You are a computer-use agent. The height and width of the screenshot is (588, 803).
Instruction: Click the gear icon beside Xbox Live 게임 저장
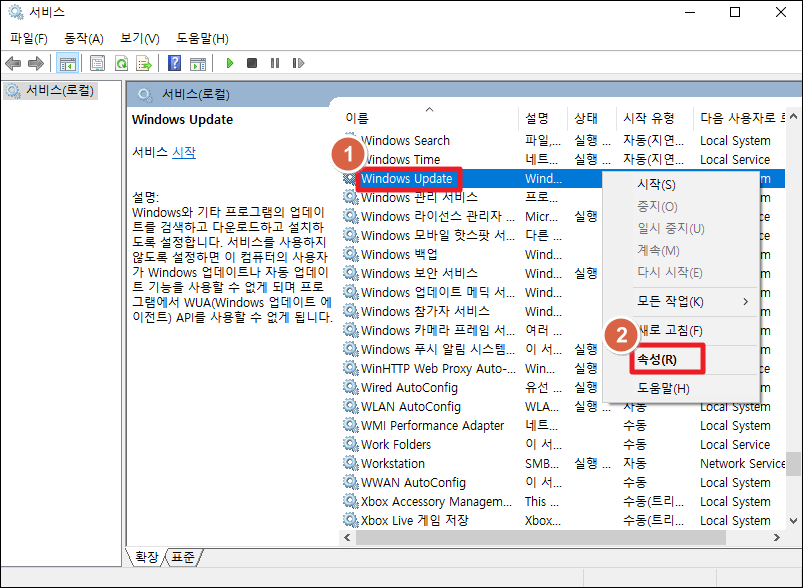click(x=351, y=520)
